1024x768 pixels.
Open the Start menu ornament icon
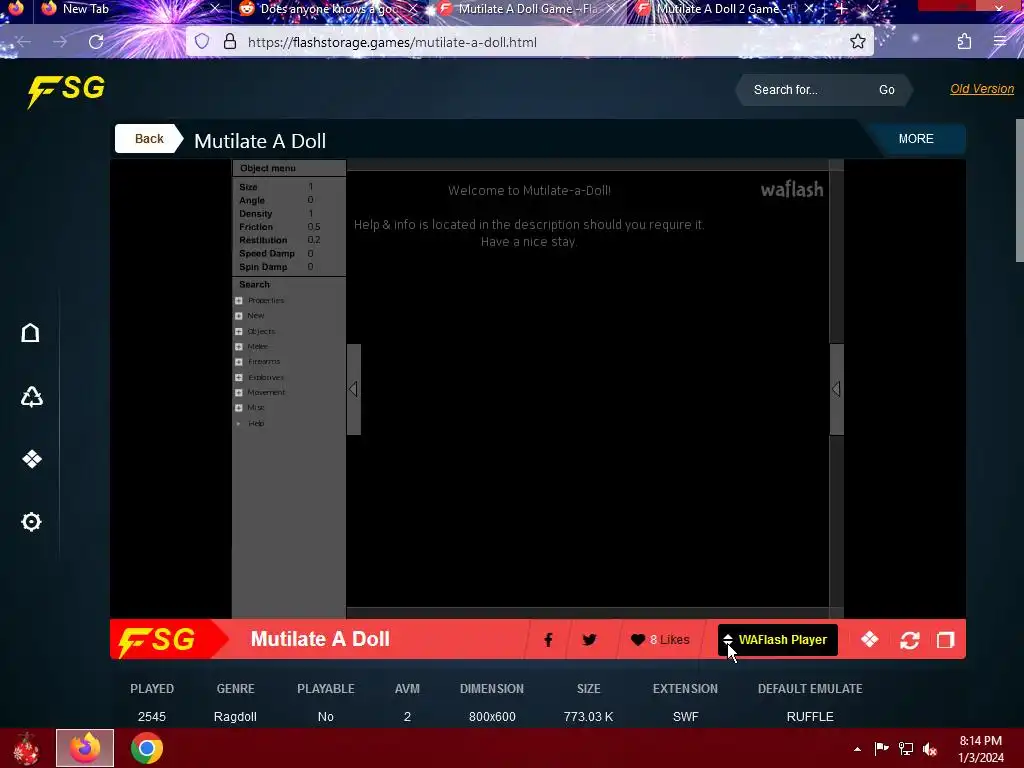[x=25, y=748]
